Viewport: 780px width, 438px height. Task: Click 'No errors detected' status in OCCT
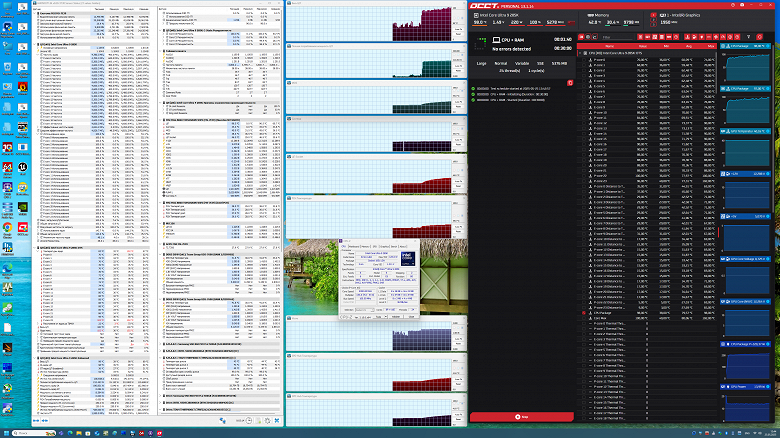511,49
